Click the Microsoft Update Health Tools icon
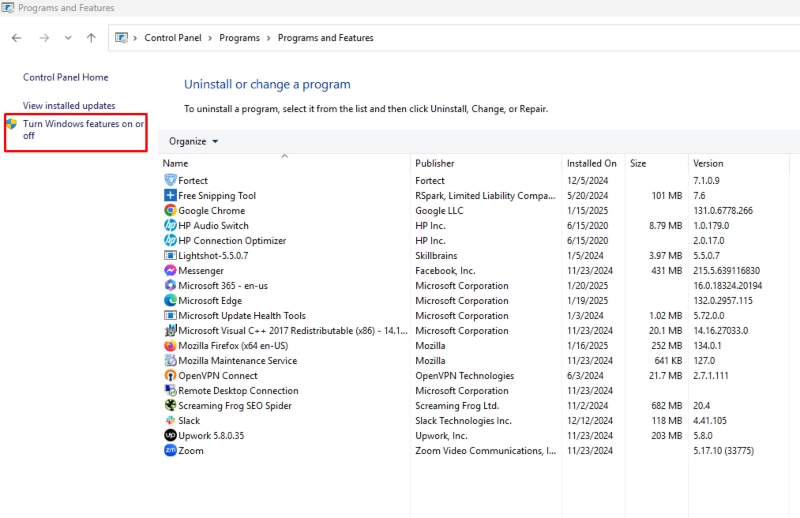This screenshot has width=800, height=518. tap(170, 315)
